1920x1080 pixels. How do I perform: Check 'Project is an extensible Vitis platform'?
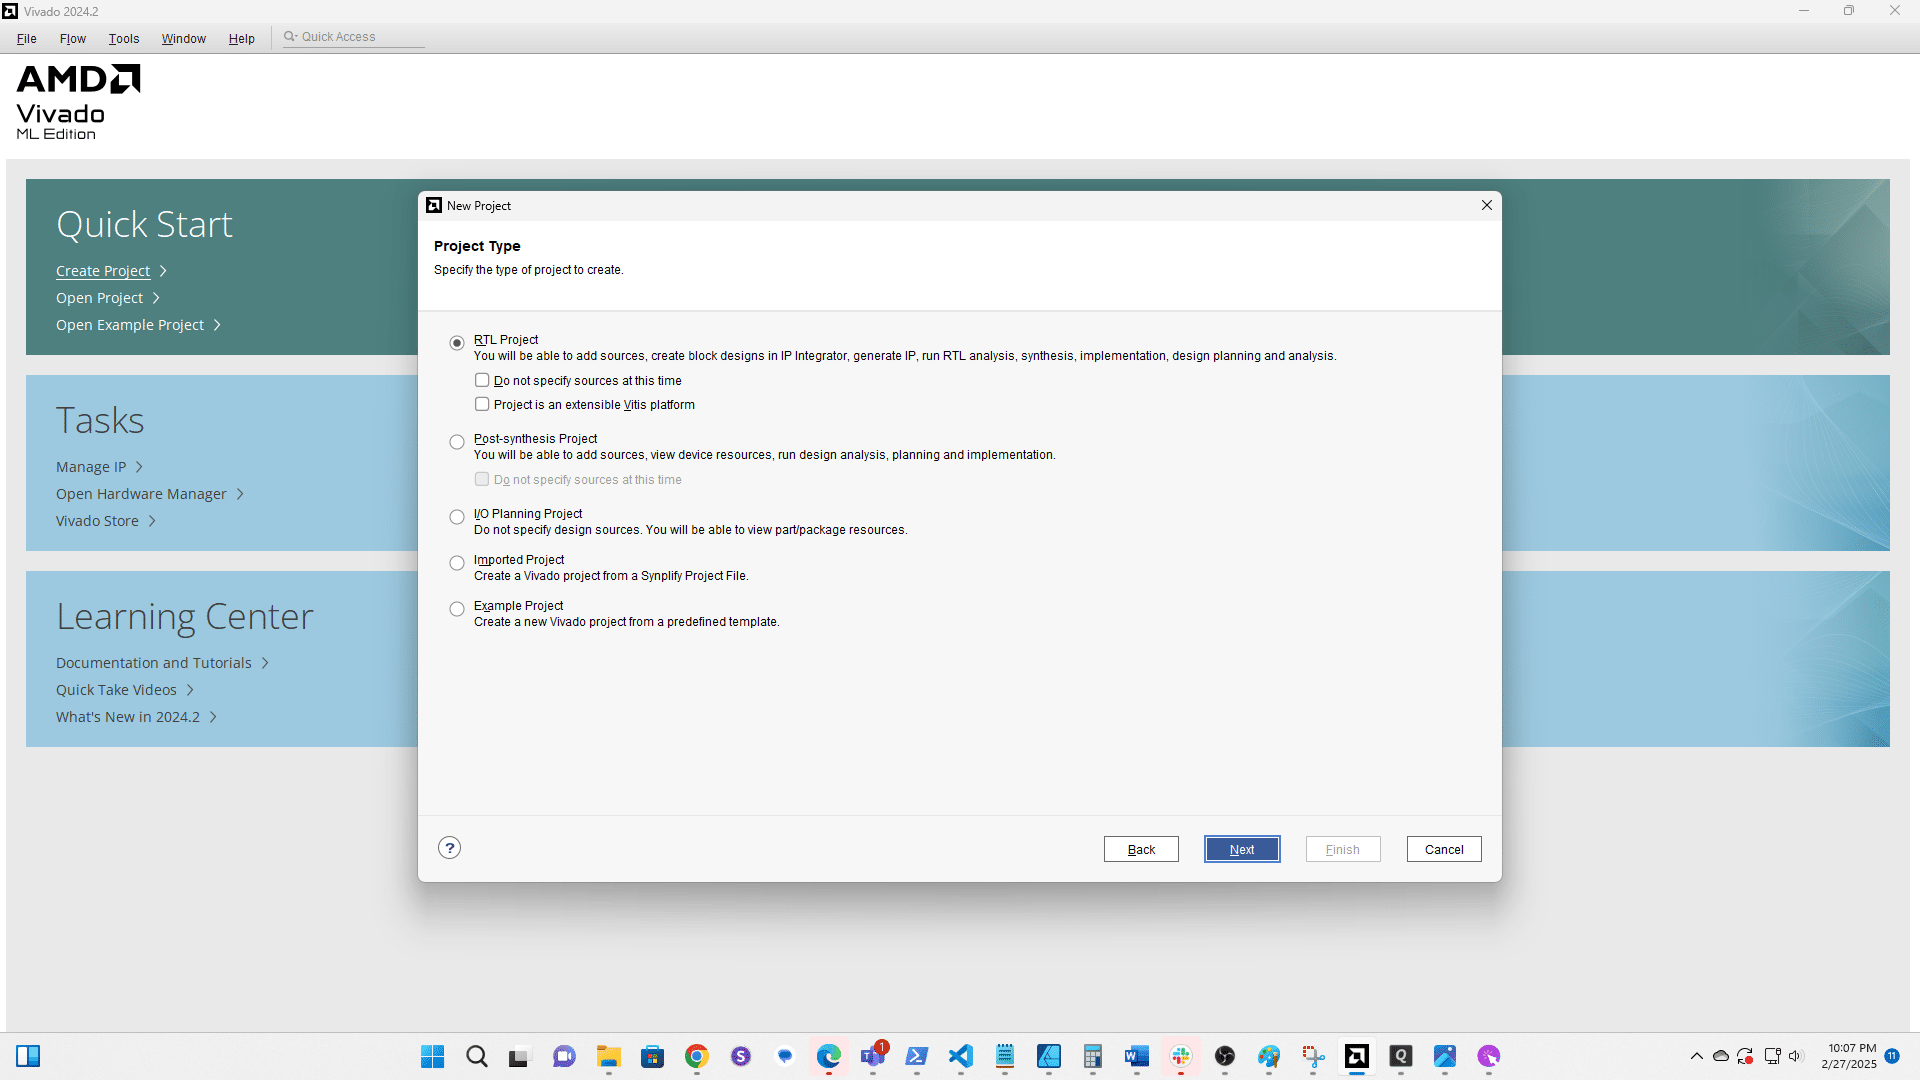pos(482,404)
